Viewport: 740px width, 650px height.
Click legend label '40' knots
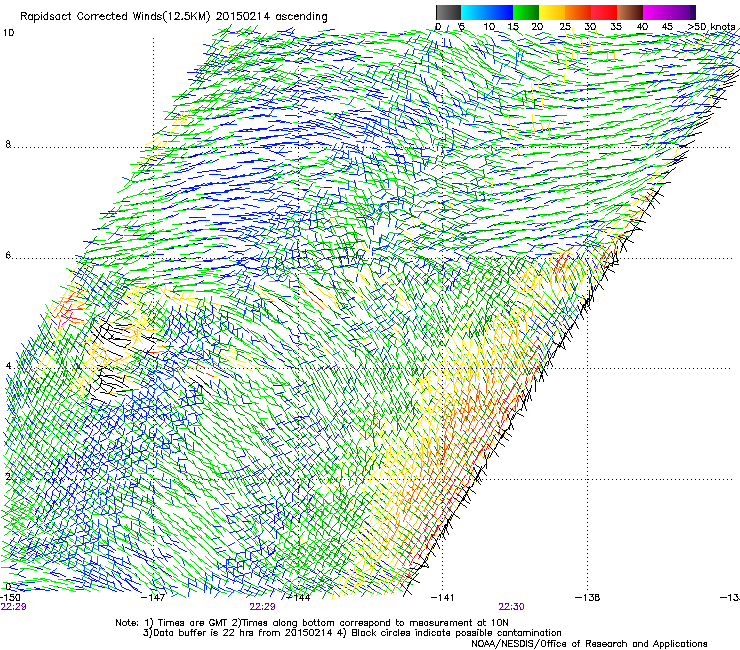coord(642,27)
